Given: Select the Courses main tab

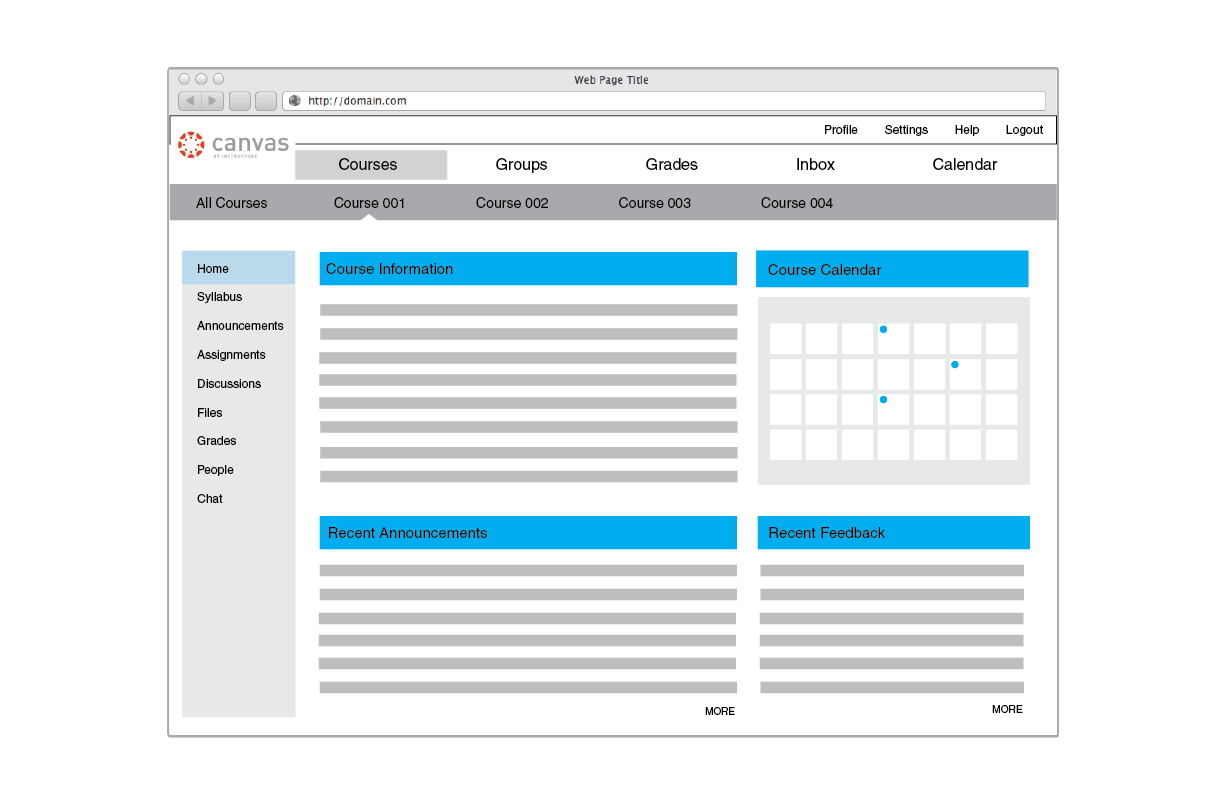Looking at the screenshot, I should [371, 165].
